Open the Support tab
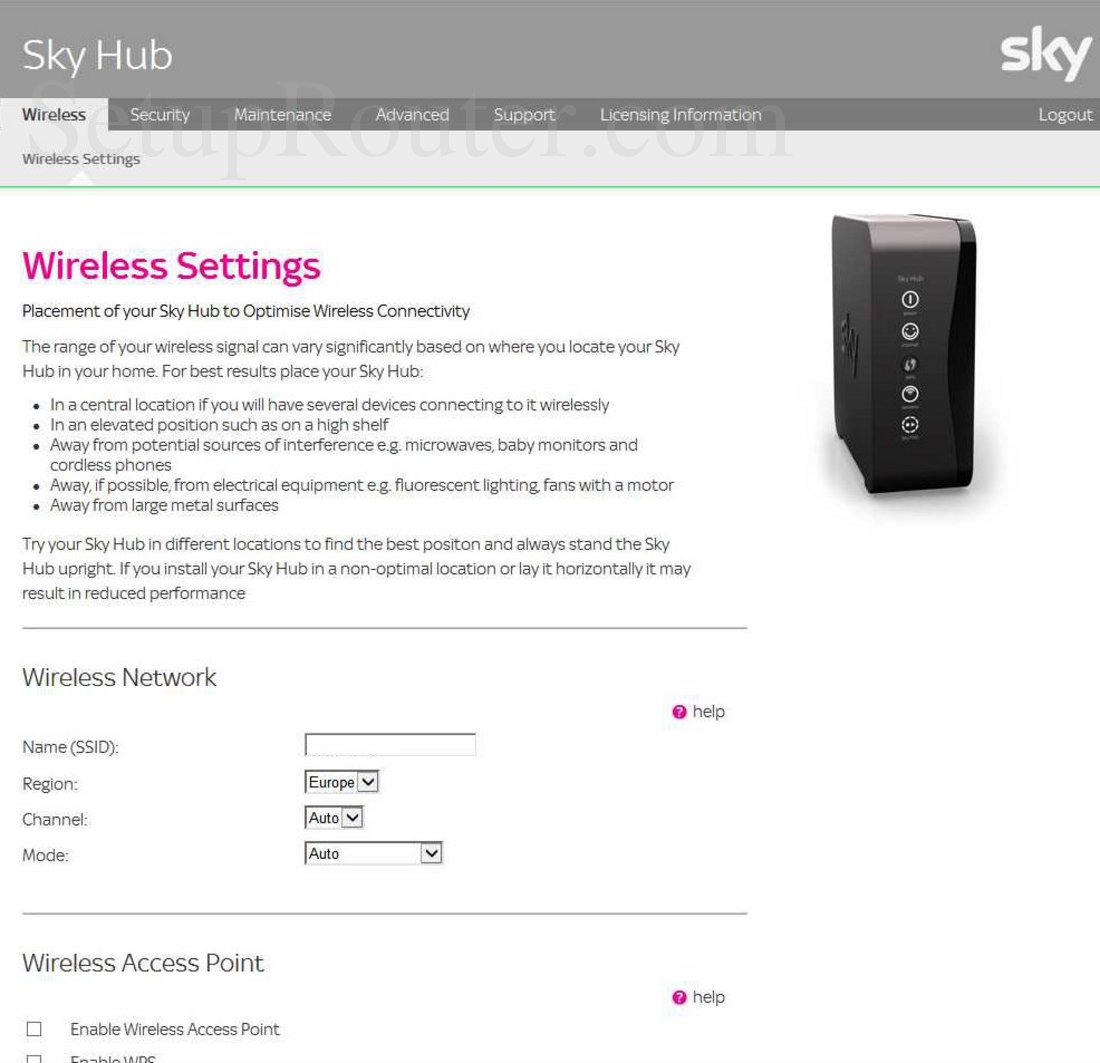Viewport: 1100px width, 1063px height. 524,114
